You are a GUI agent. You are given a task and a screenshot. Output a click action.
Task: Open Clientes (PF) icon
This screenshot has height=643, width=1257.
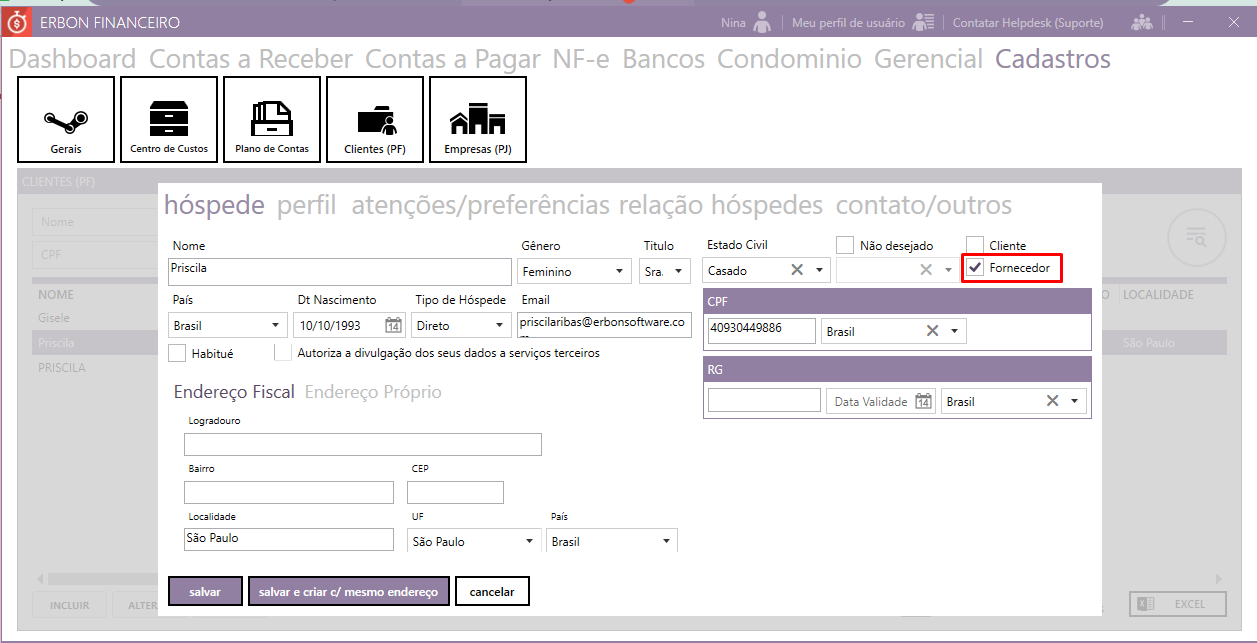click(x=375, y=119)
